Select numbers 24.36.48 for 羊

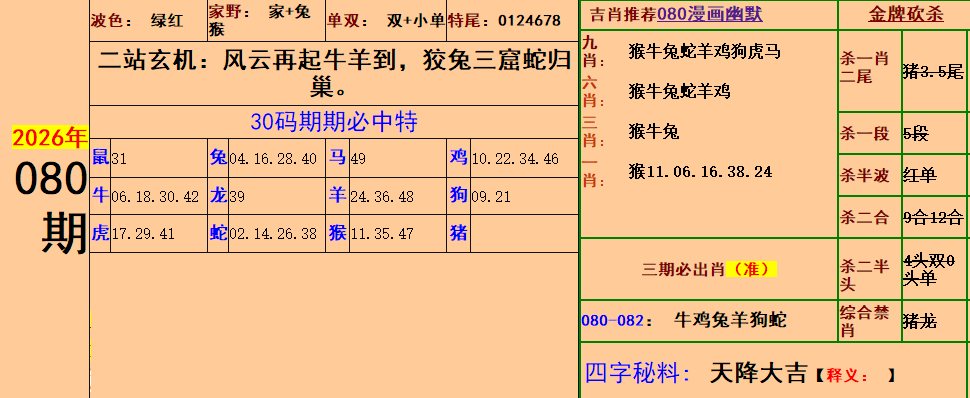[382, 197]
